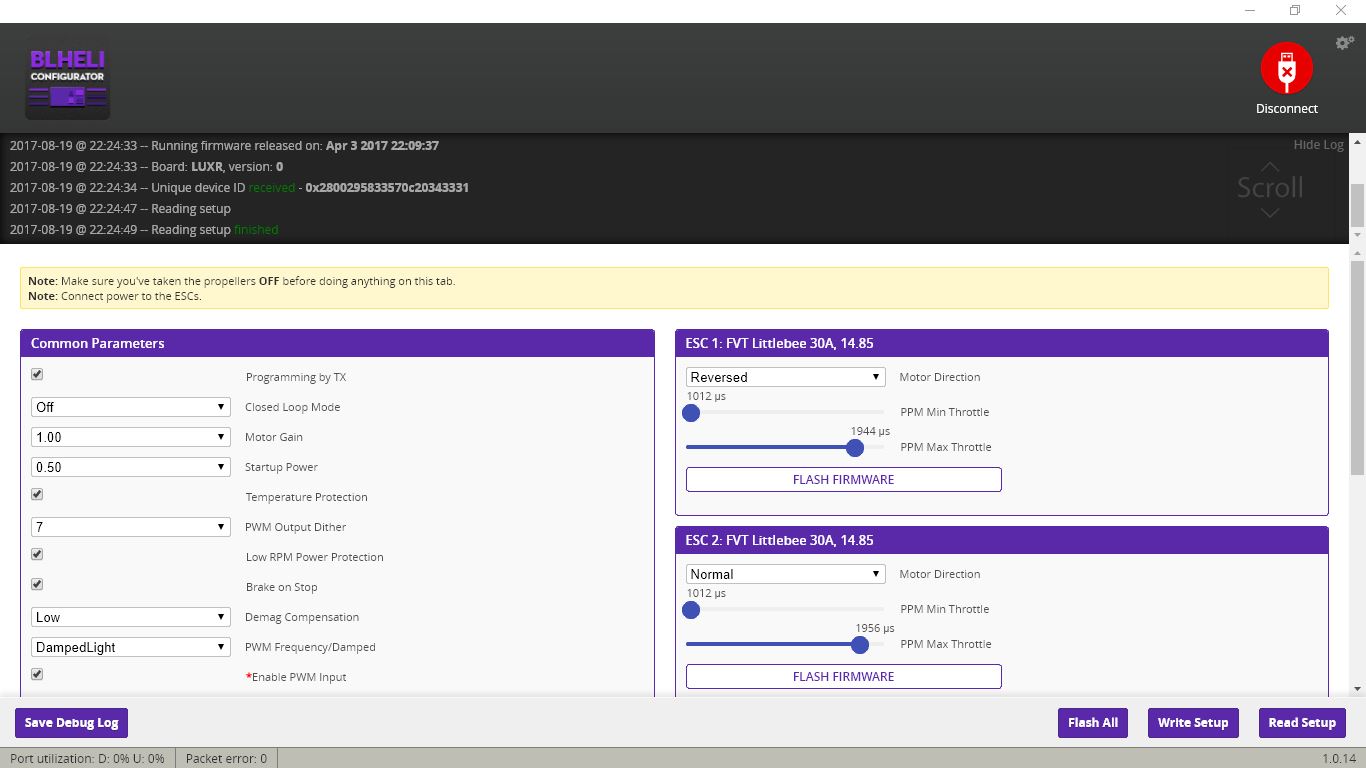Open ESC 1 Motor Direction dropdown
The image size is (1366, 768).
(785, 377)
